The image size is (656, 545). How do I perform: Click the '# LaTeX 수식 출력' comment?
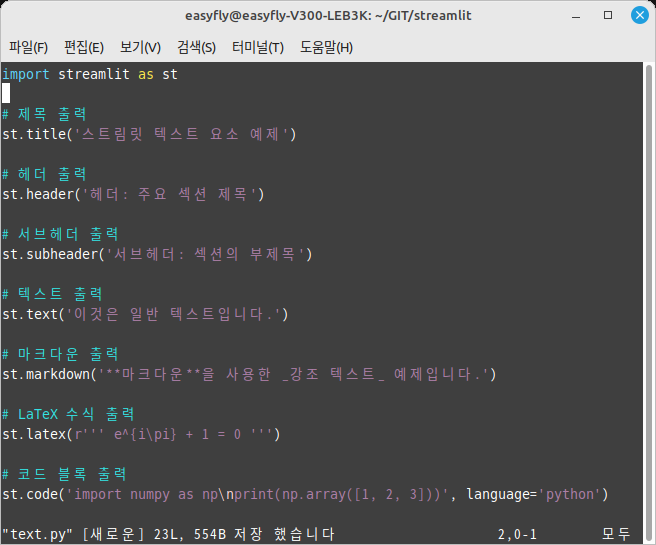coord(68,414)
